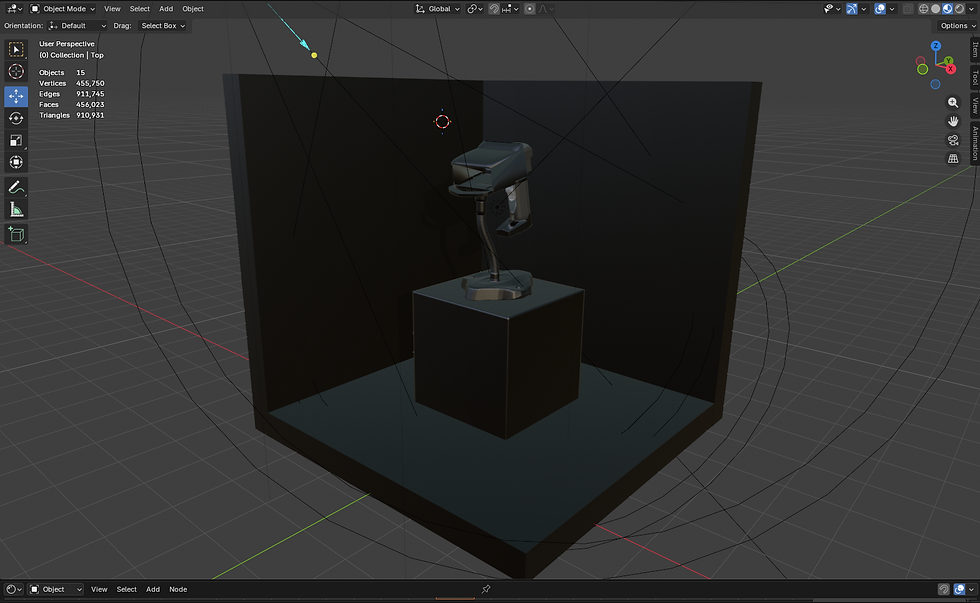This screenshot has height=603, width=980.
Task: Click the pan hand viewport icon
Action: (952, 121)
